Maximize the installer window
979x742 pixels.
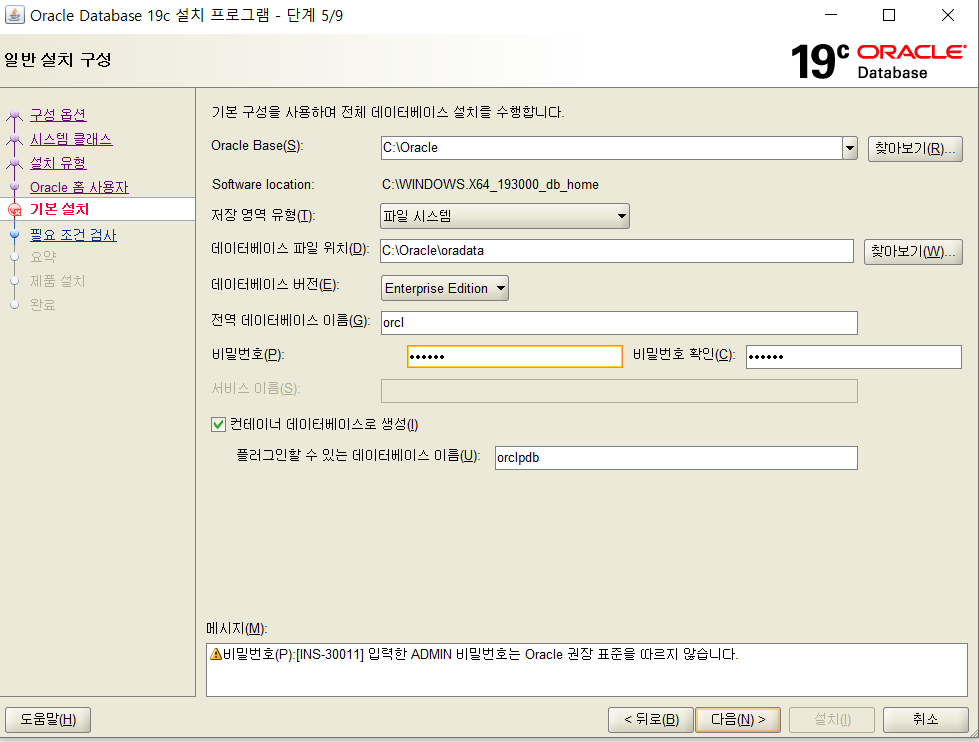889,15
